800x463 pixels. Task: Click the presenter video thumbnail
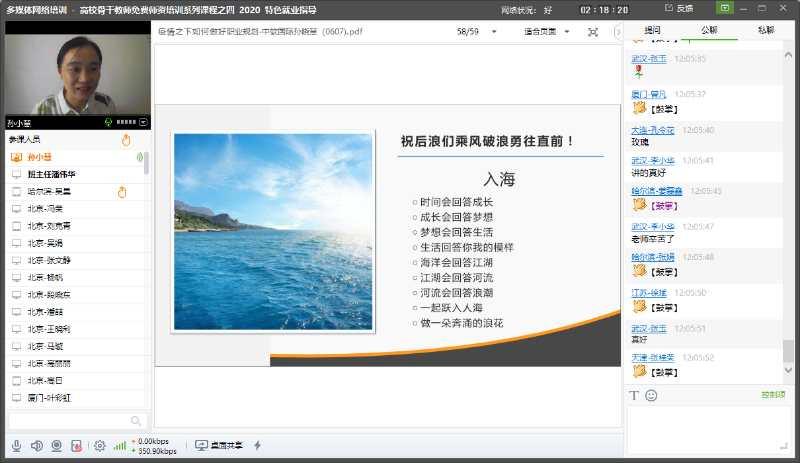78,75
